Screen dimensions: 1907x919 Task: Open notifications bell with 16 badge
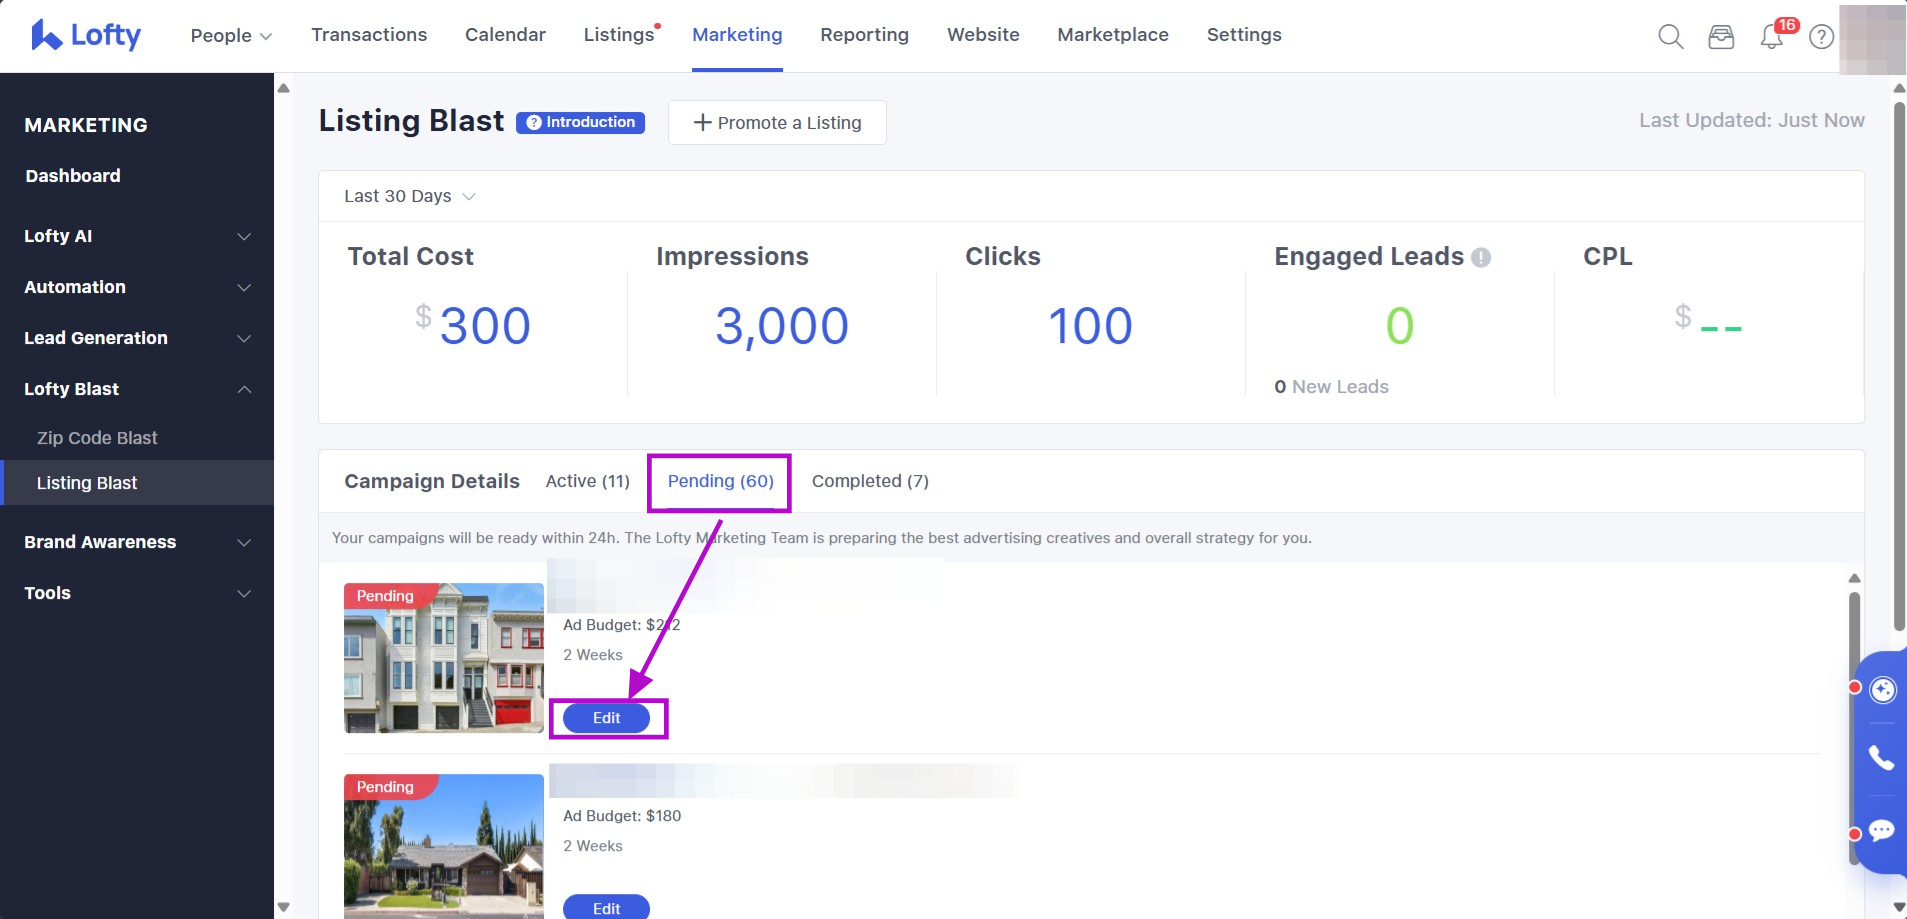point(1772,37)
